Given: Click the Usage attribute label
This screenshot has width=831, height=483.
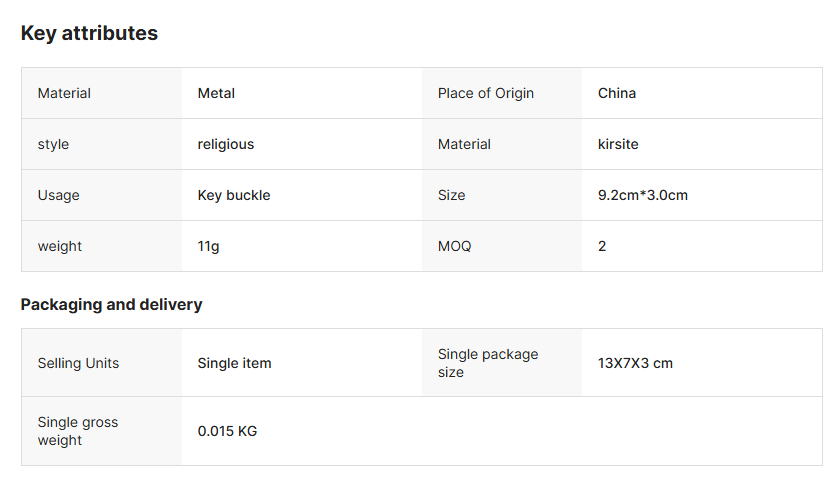Looking at the screenshot, I should tap(58, 195).
